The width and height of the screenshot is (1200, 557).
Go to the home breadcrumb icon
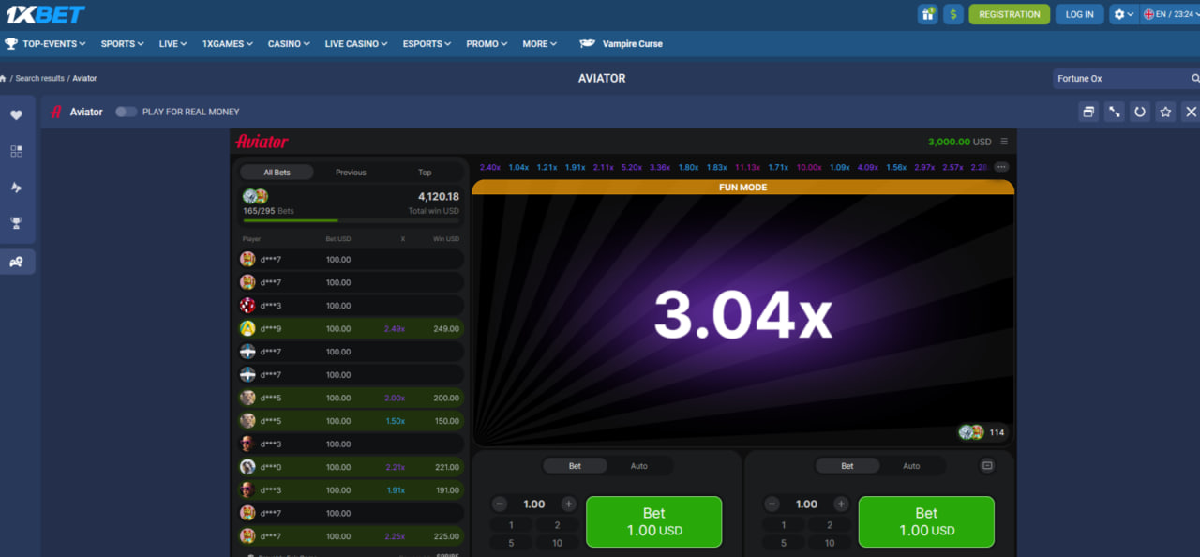(4, 78)
